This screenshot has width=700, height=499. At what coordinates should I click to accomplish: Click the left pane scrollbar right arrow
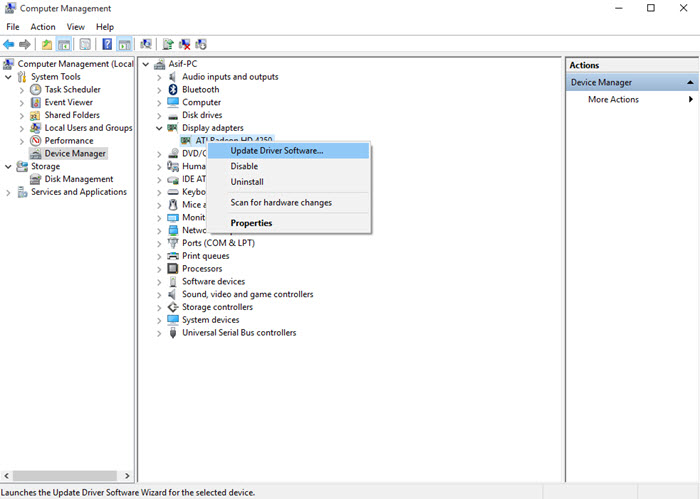[127, 476]
